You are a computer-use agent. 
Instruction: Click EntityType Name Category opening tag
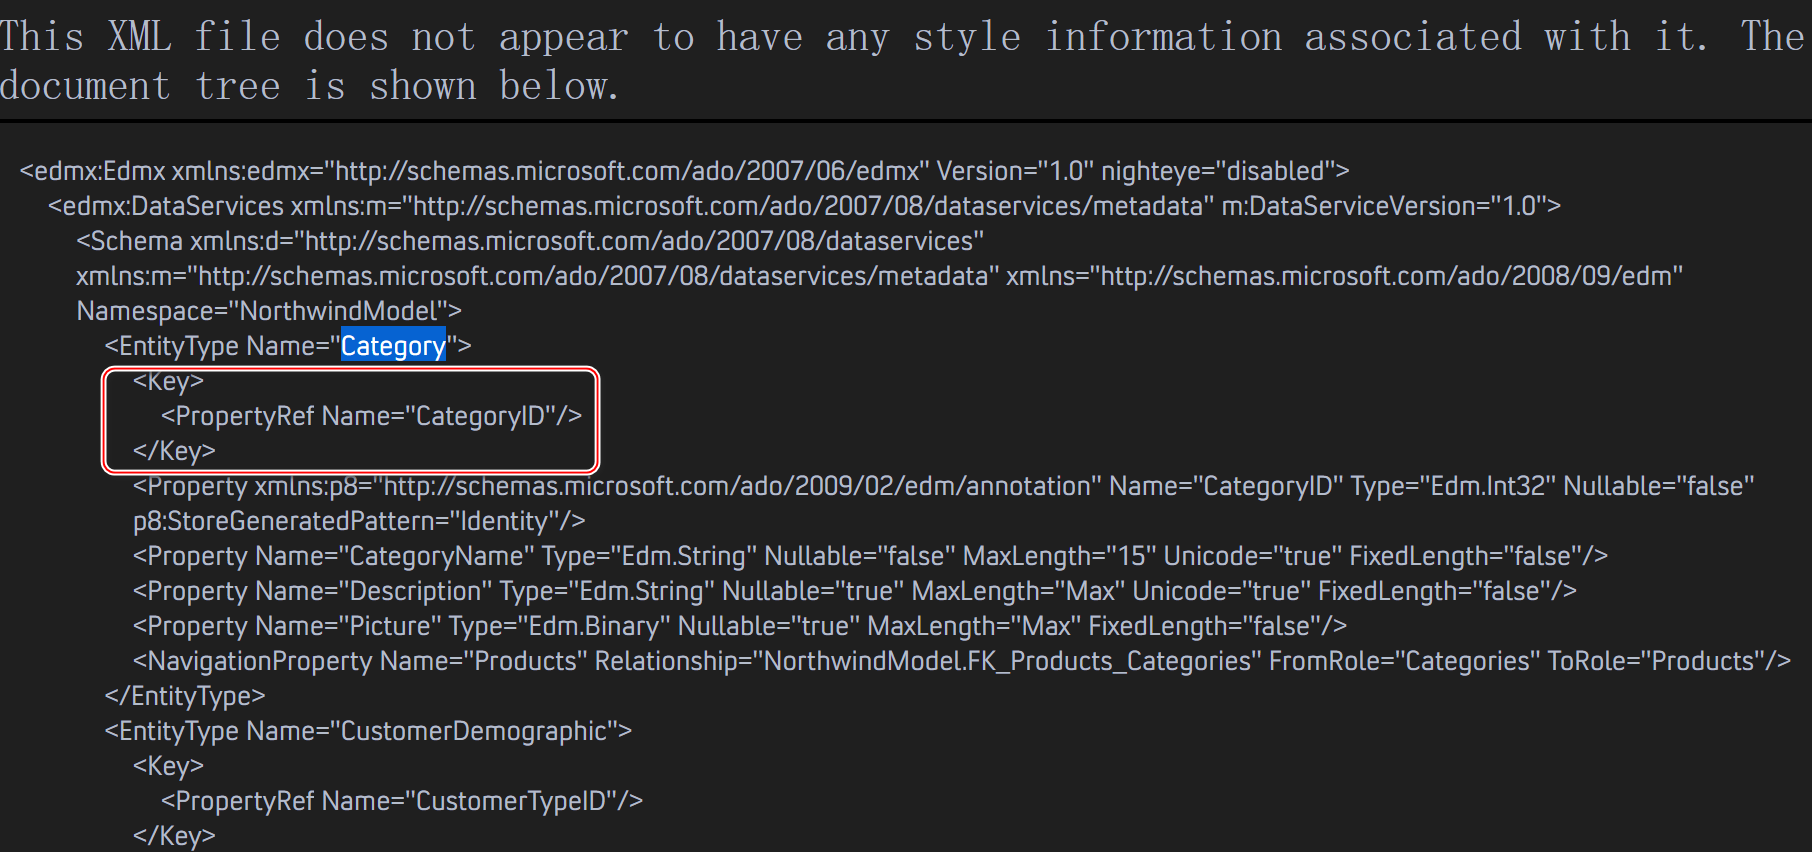288,346
